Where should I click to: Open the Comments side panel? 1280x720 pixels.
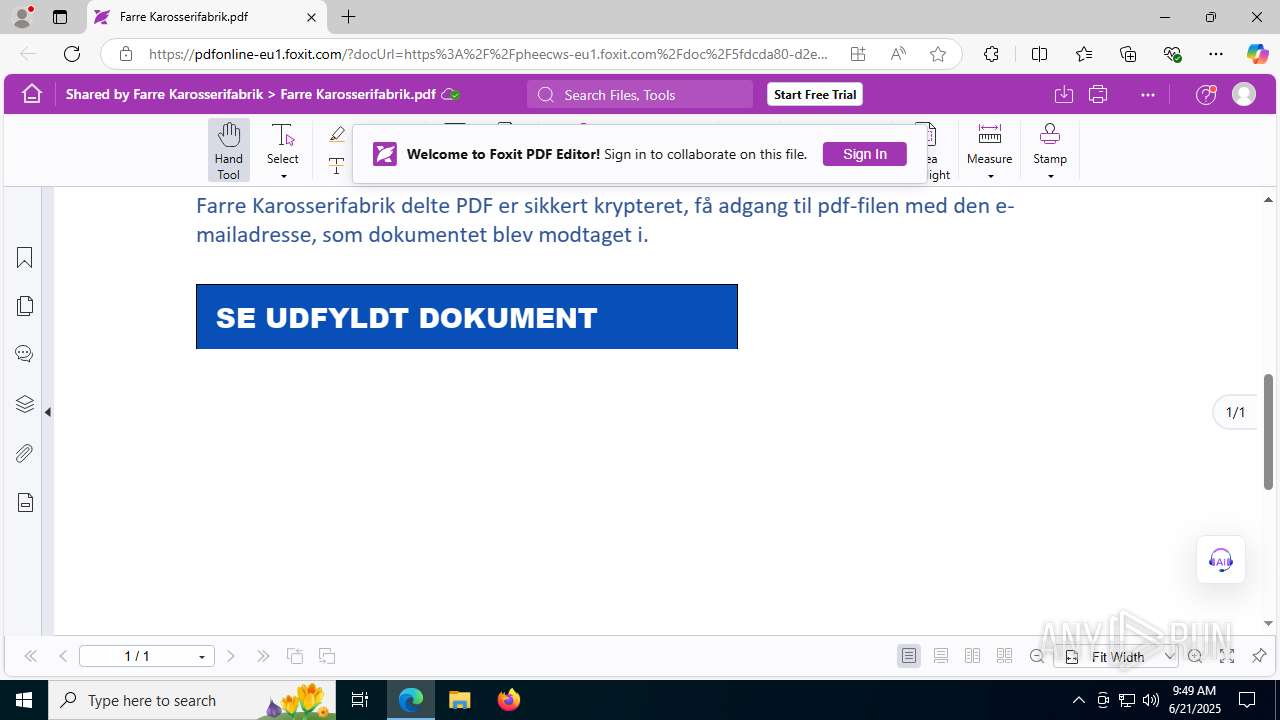pyautogui.click(x=25, y=354)
